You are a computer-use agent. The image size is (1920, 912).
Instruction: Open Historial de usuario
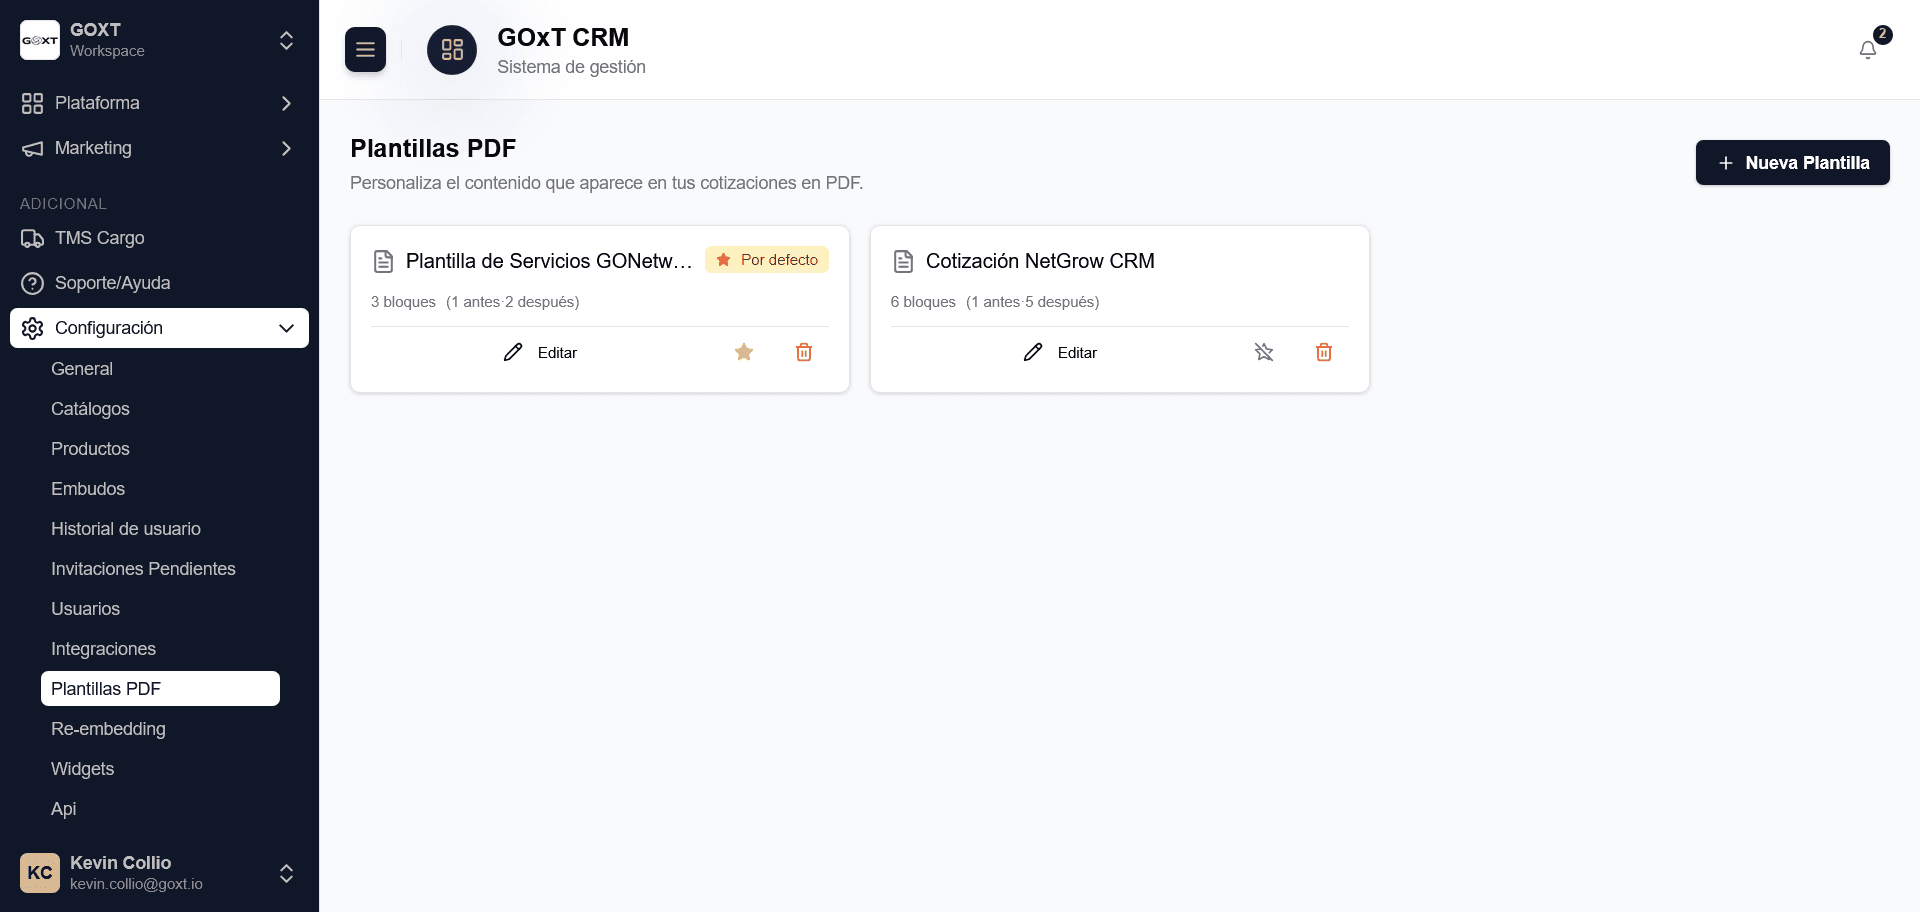coord(160,529)
